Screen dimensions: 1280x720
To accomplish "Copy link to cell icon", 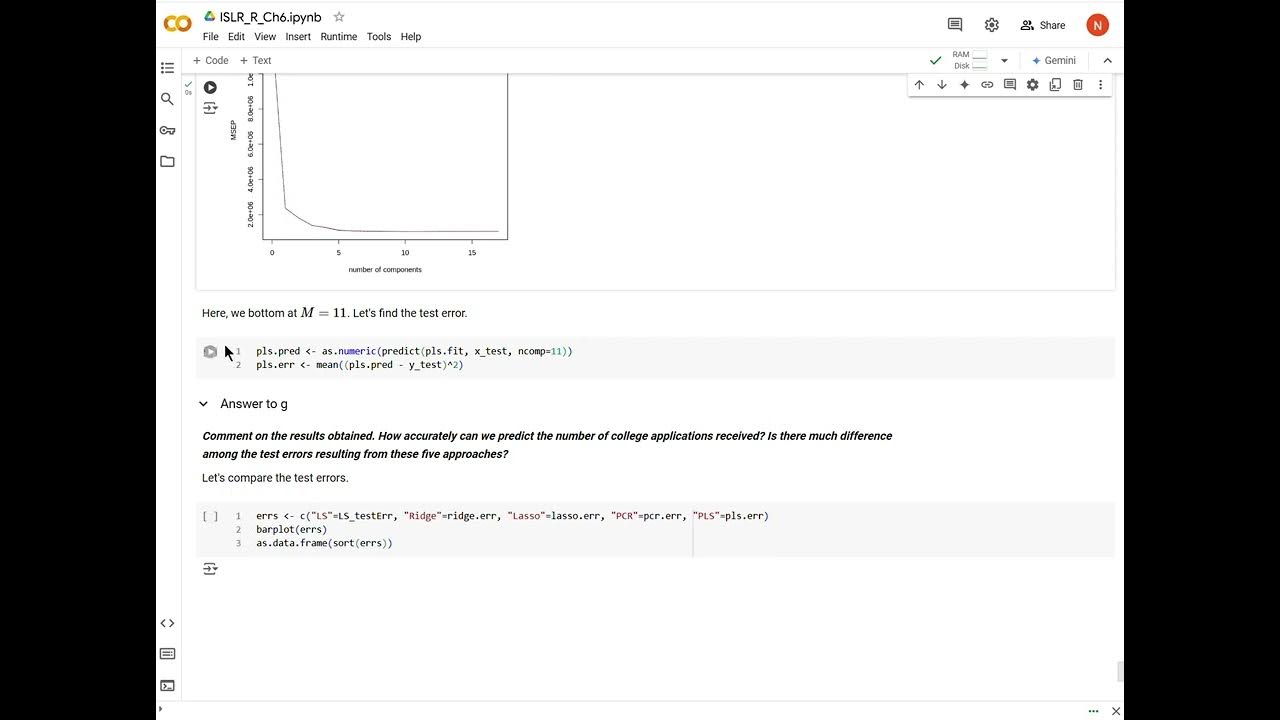I will pyautogui.click(x=987, y=85).
